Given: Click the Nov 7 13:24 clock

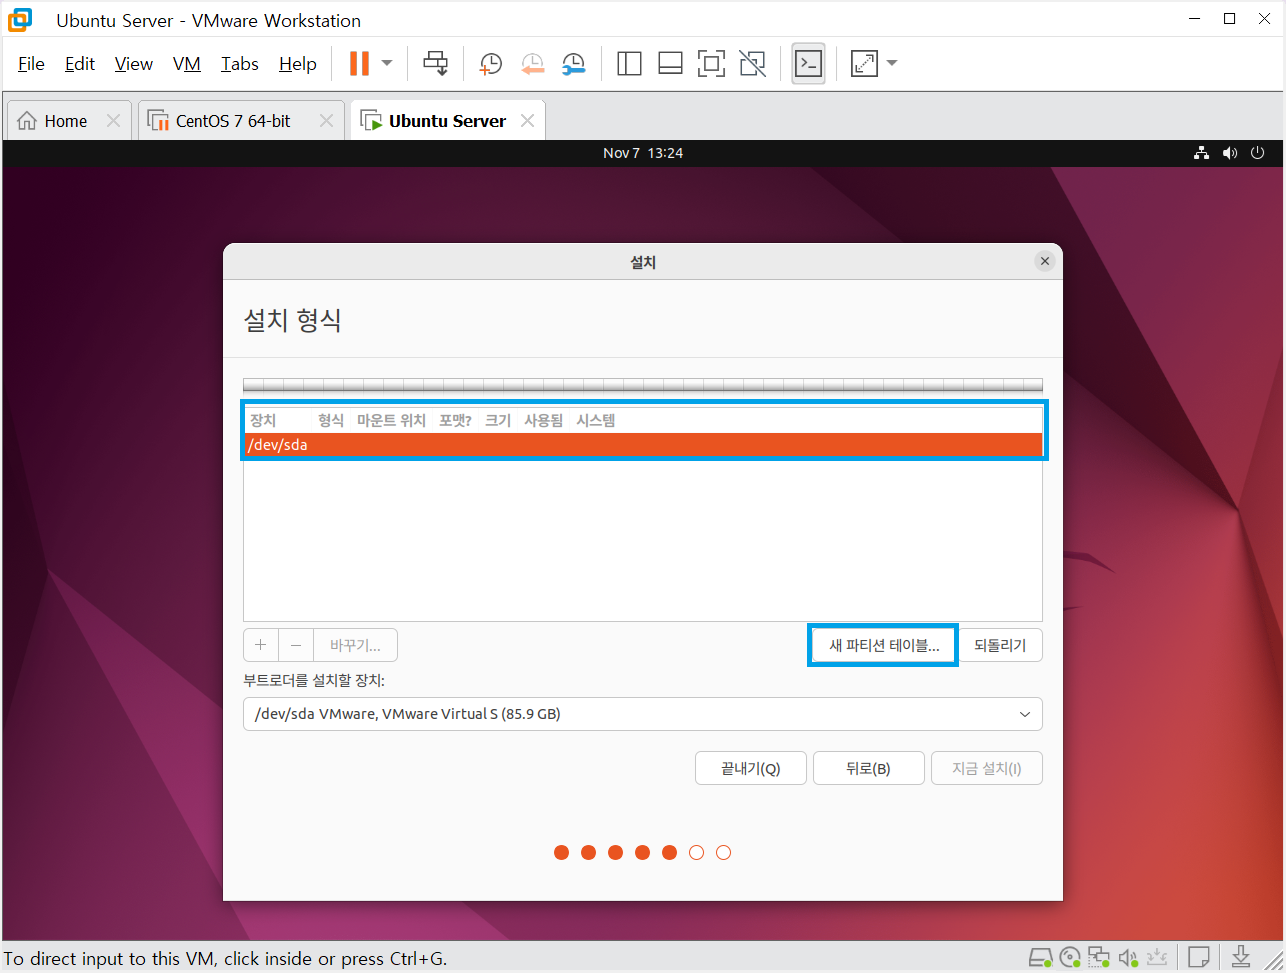Looking at the screenshot, I should coord(643,153).
